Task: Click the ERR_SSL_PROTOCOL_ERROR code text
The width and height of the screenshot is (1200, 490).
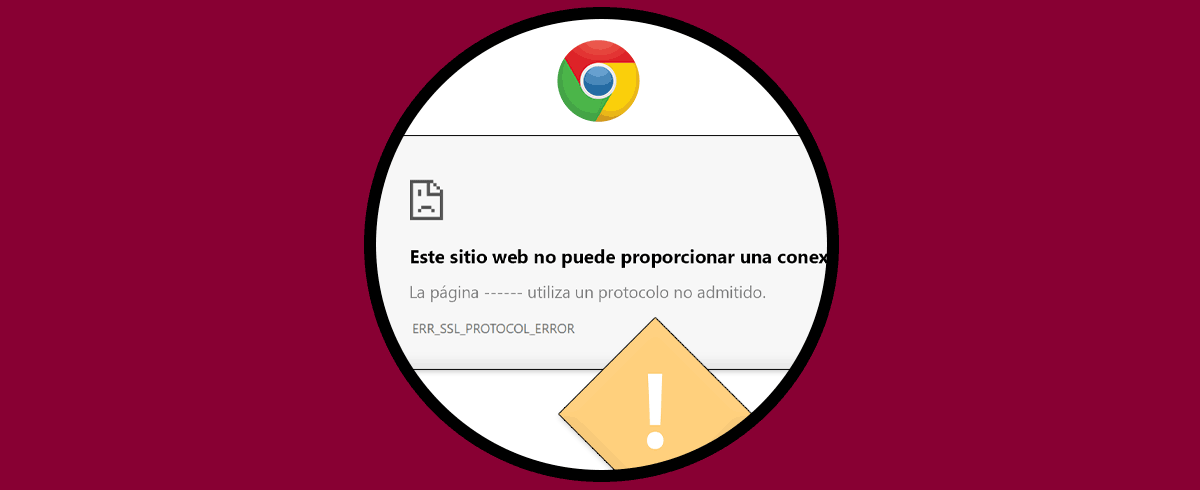Action: pos(493,329)
